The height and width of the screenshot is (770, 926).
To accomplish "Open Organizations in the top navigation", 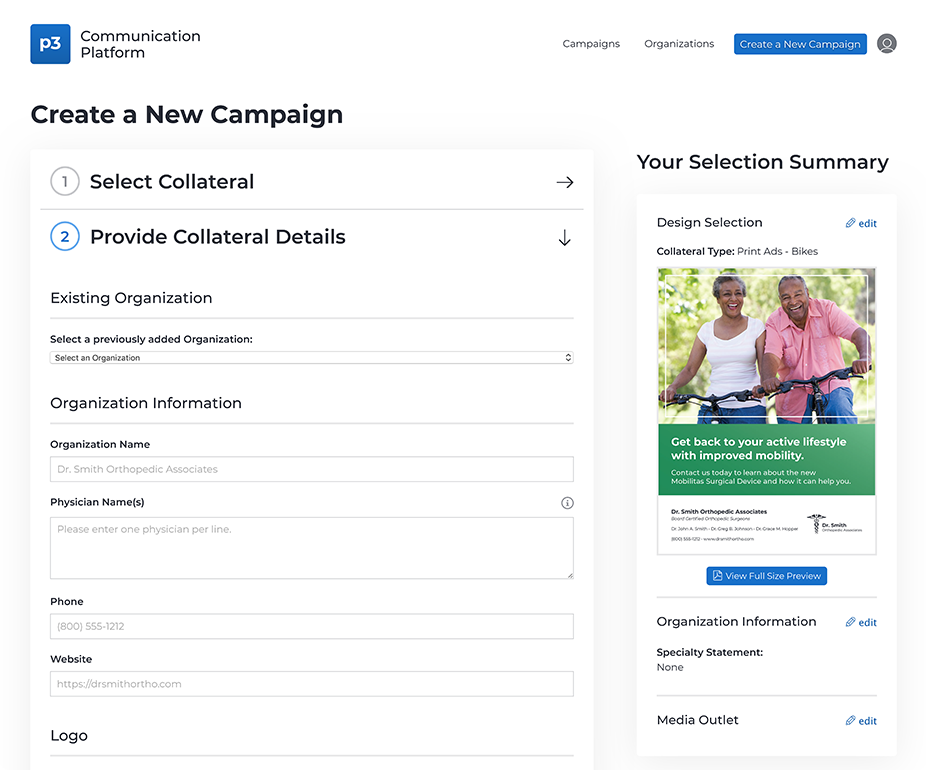I will coord(679,44).
